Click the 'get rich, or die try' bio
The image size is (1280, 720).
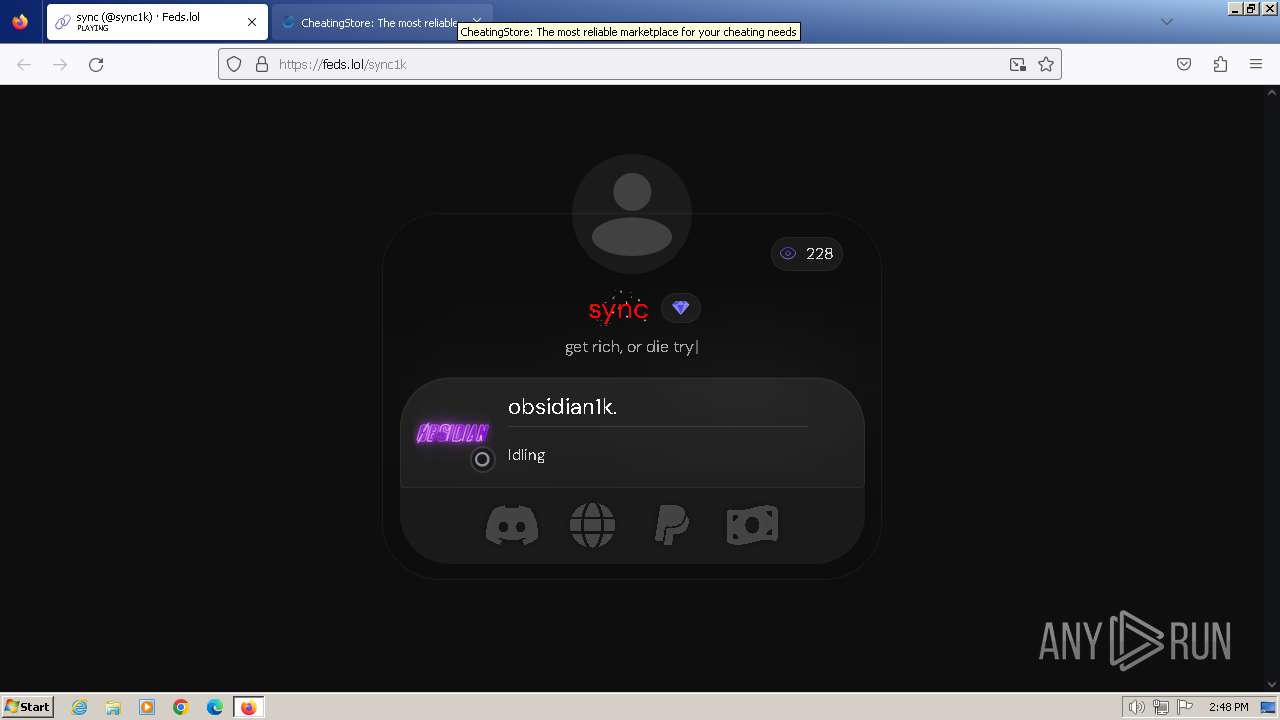pos(631,347)
